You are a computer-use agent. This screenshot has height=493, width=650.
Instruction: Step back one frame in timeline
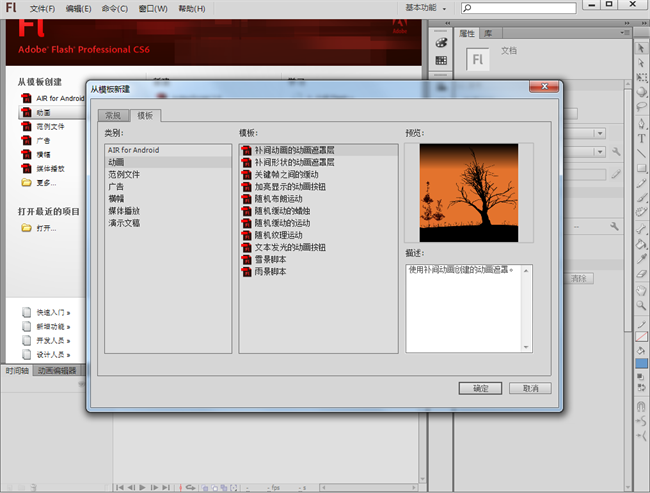click(131, 487)
